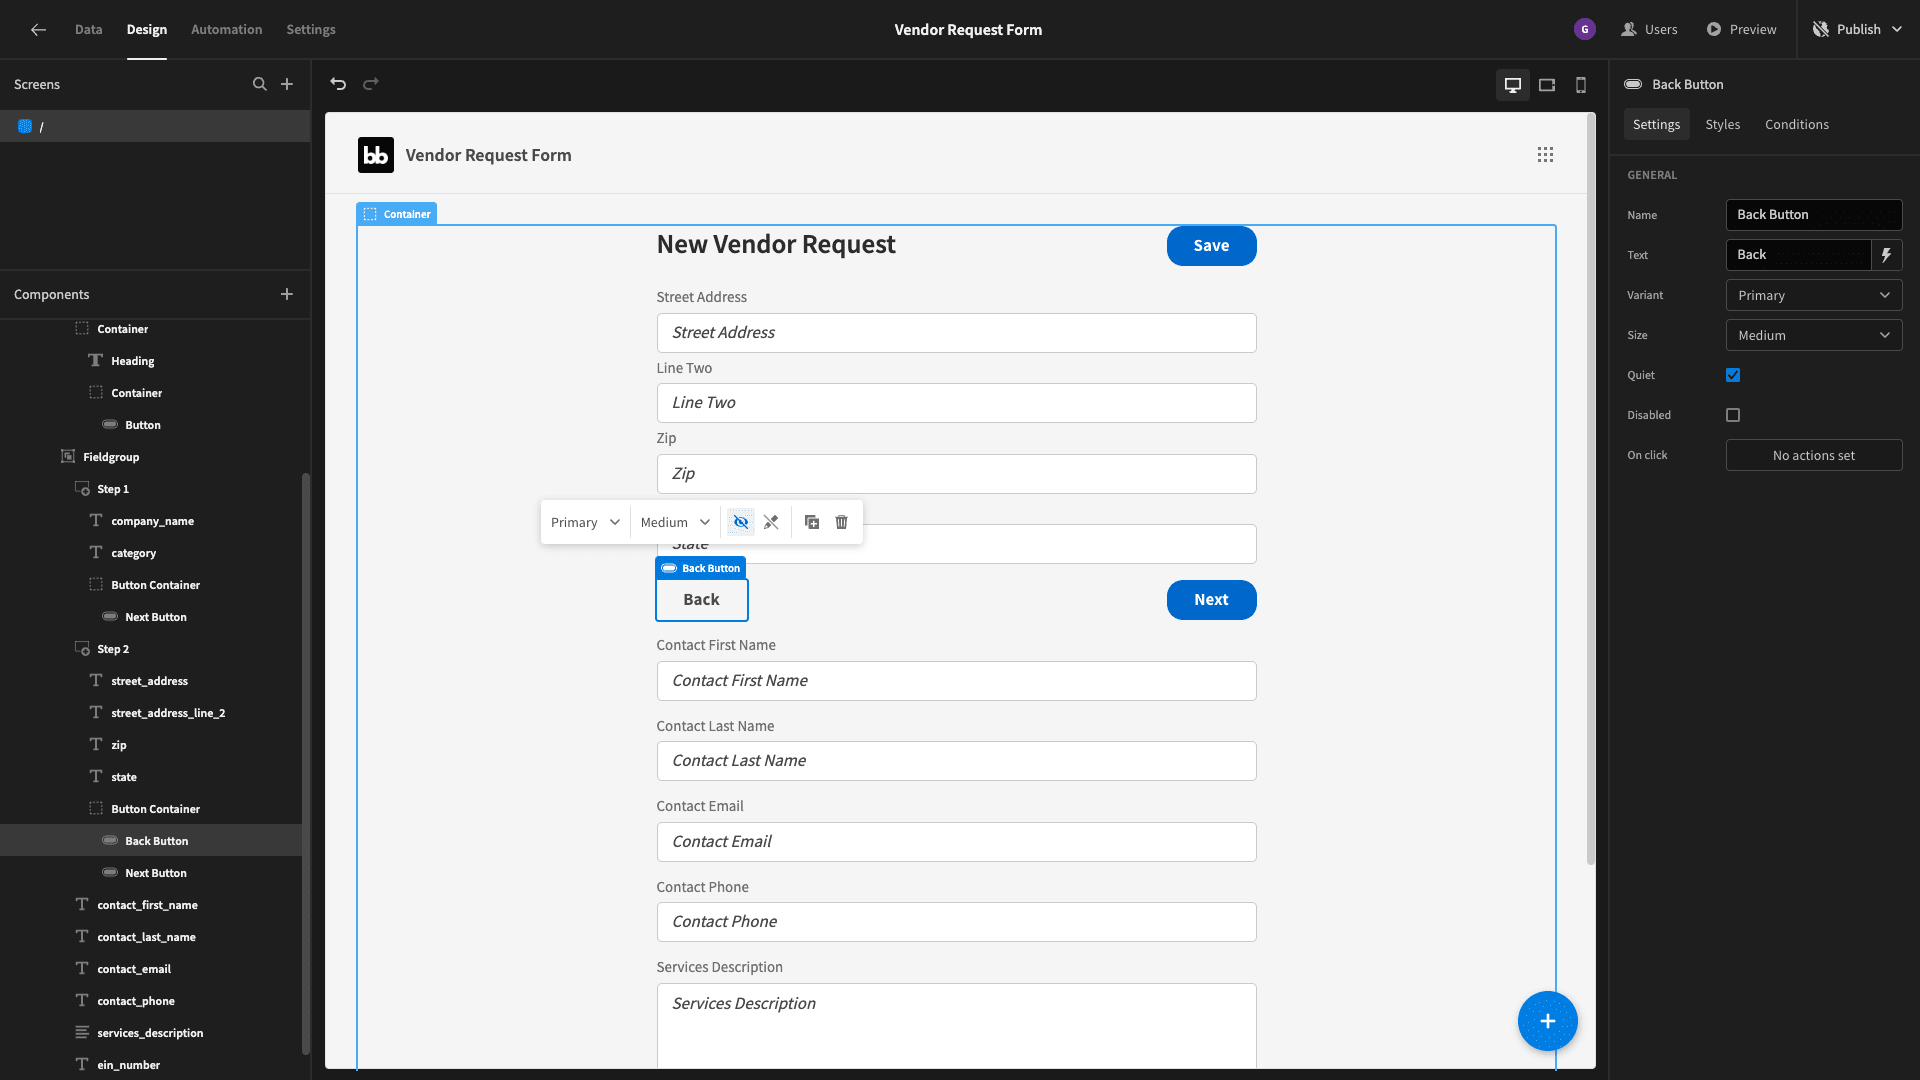Click the blue floating add button
1920x1080 pixels.
1548,1021
